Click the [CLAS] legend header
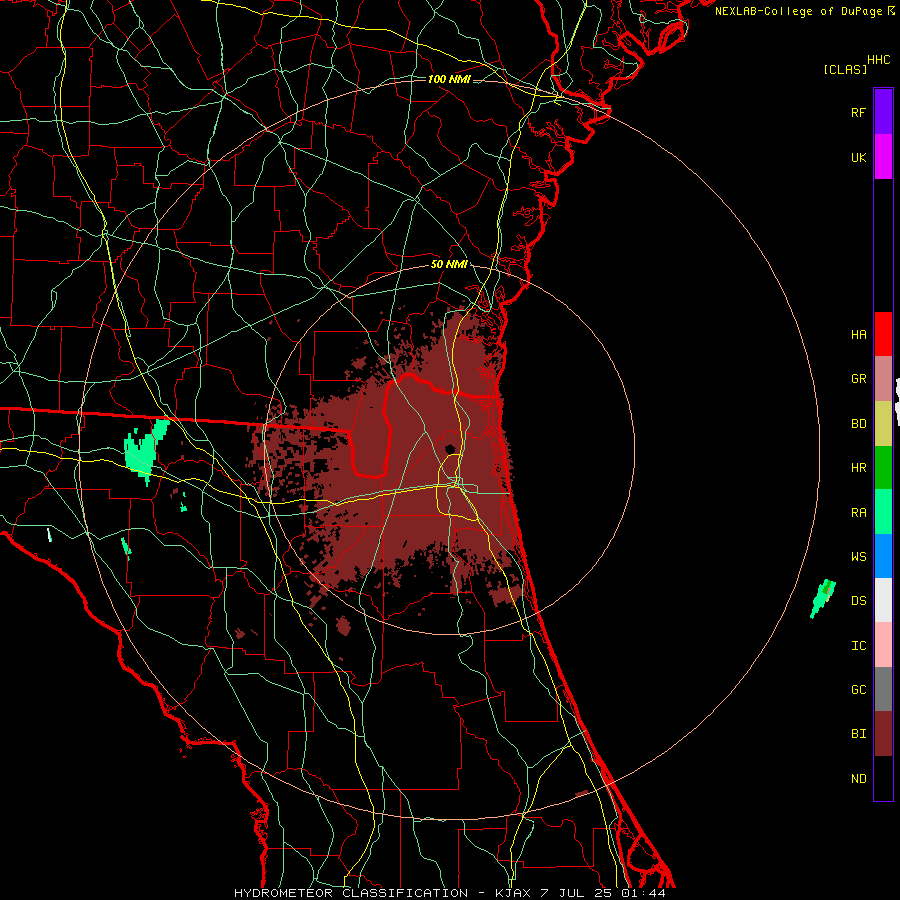 tap(845, 70)
